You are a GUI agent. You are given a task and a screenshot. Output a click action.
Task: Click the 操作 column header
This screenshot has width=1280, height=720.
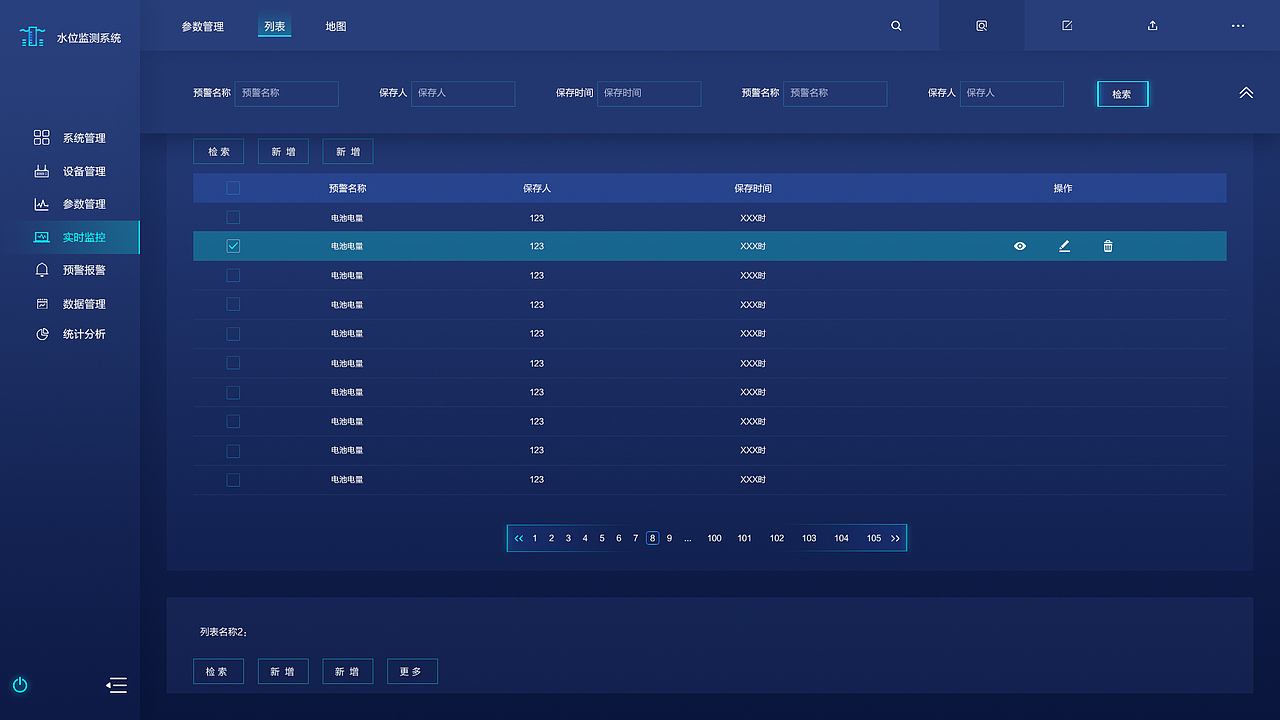1063,188
